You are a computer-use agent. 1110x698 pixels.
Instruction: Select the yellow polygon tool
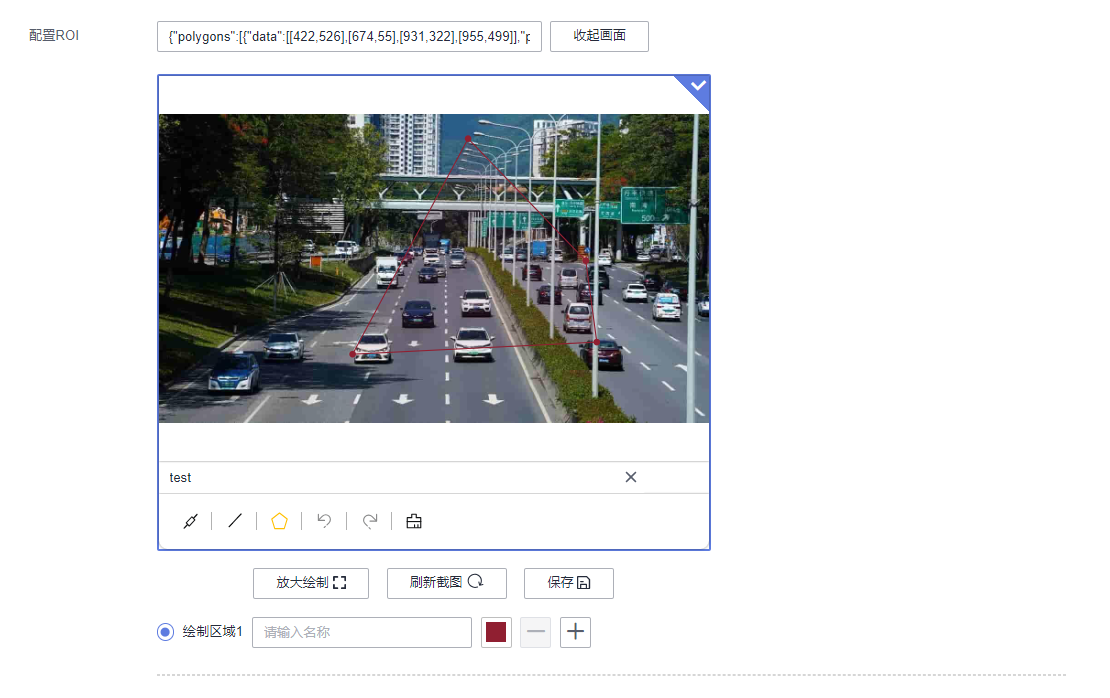click(x=280, y=521)
